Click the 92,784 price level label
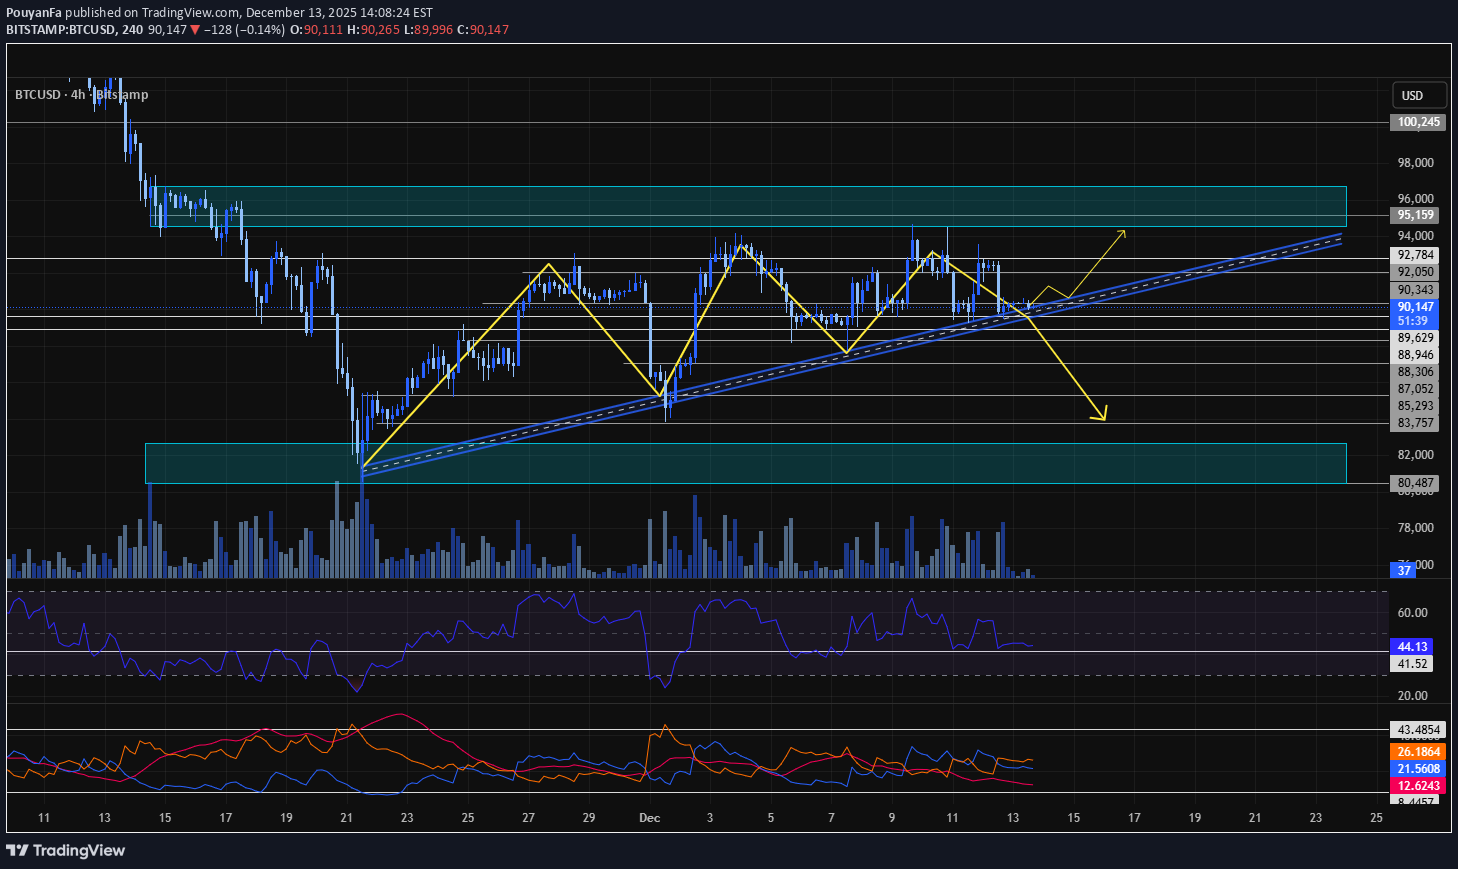This screenshot has width=1458, height=869. pyautogui.click(x=1415, y=255)
